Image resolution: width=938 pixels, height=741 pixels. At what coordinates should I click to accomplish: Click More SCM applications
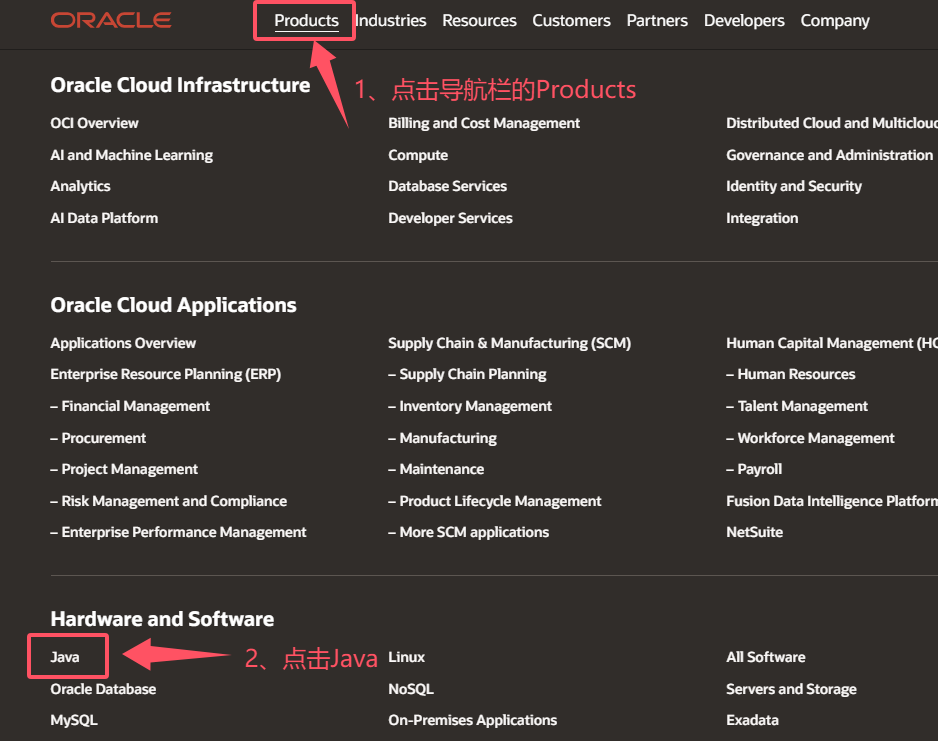(468, 532)
